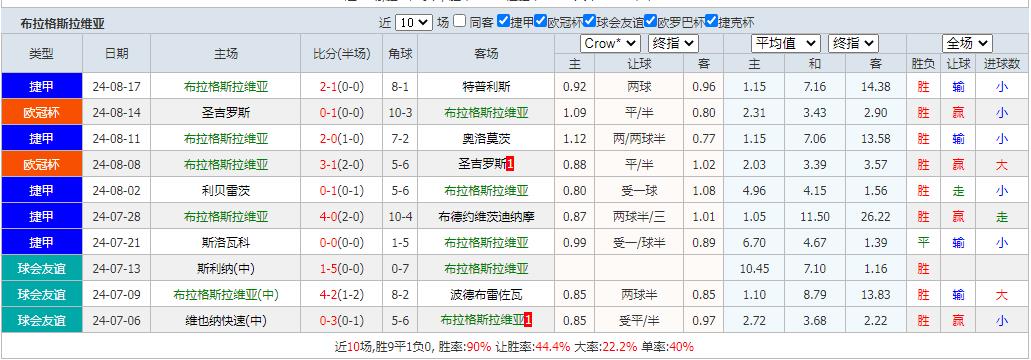The height and width of the screenshot is (360, 1031).
Task: Click the 0-3(0-1) score link
Action: coord(341,320)
